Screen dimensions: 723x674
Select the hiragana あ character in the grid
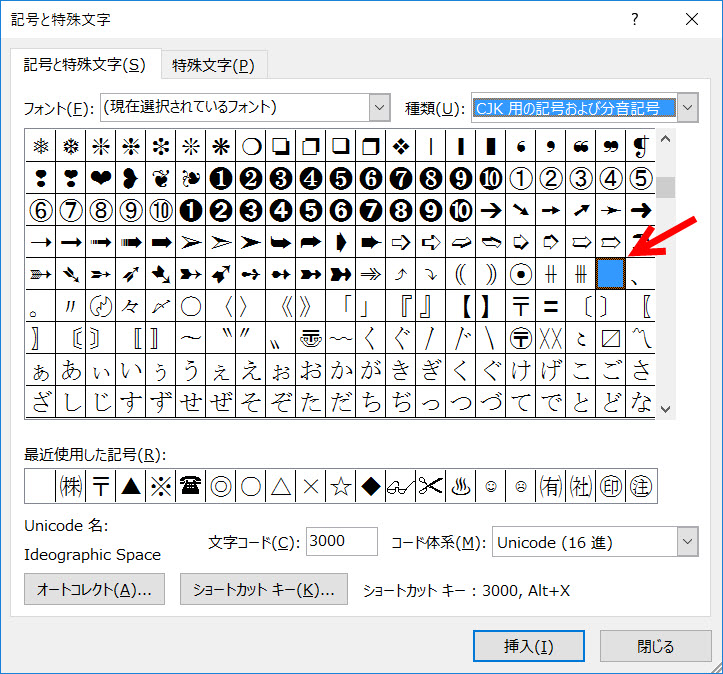point(70,371)
